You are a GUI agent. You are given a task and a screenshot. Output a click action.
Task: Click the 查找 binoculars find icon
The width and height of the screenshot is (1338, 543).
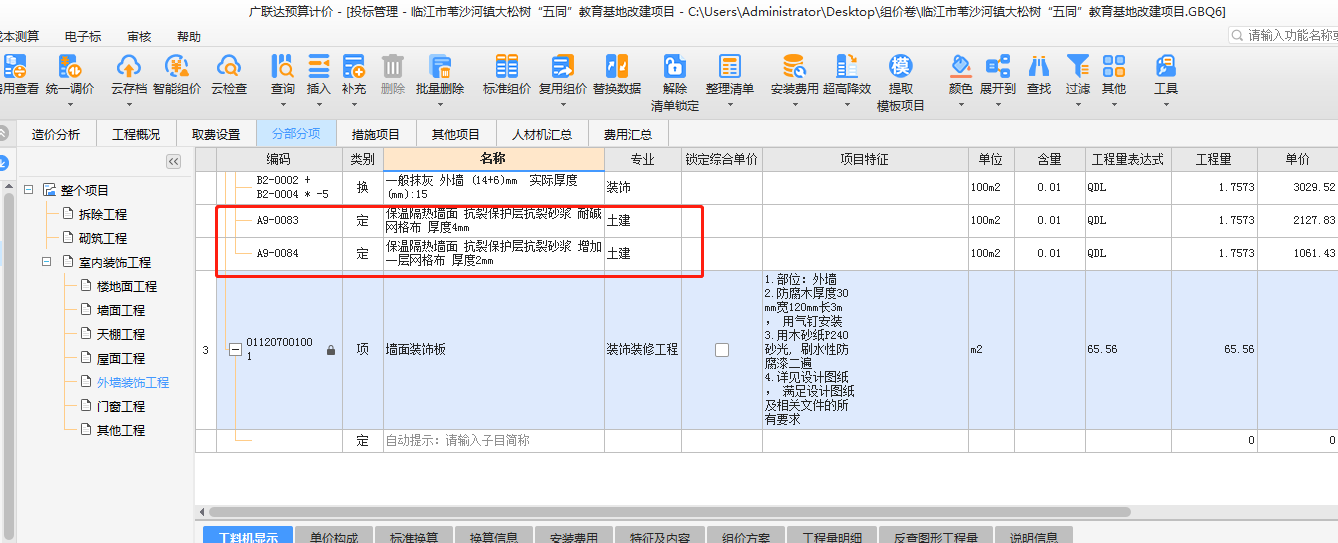coord(1039,67)
